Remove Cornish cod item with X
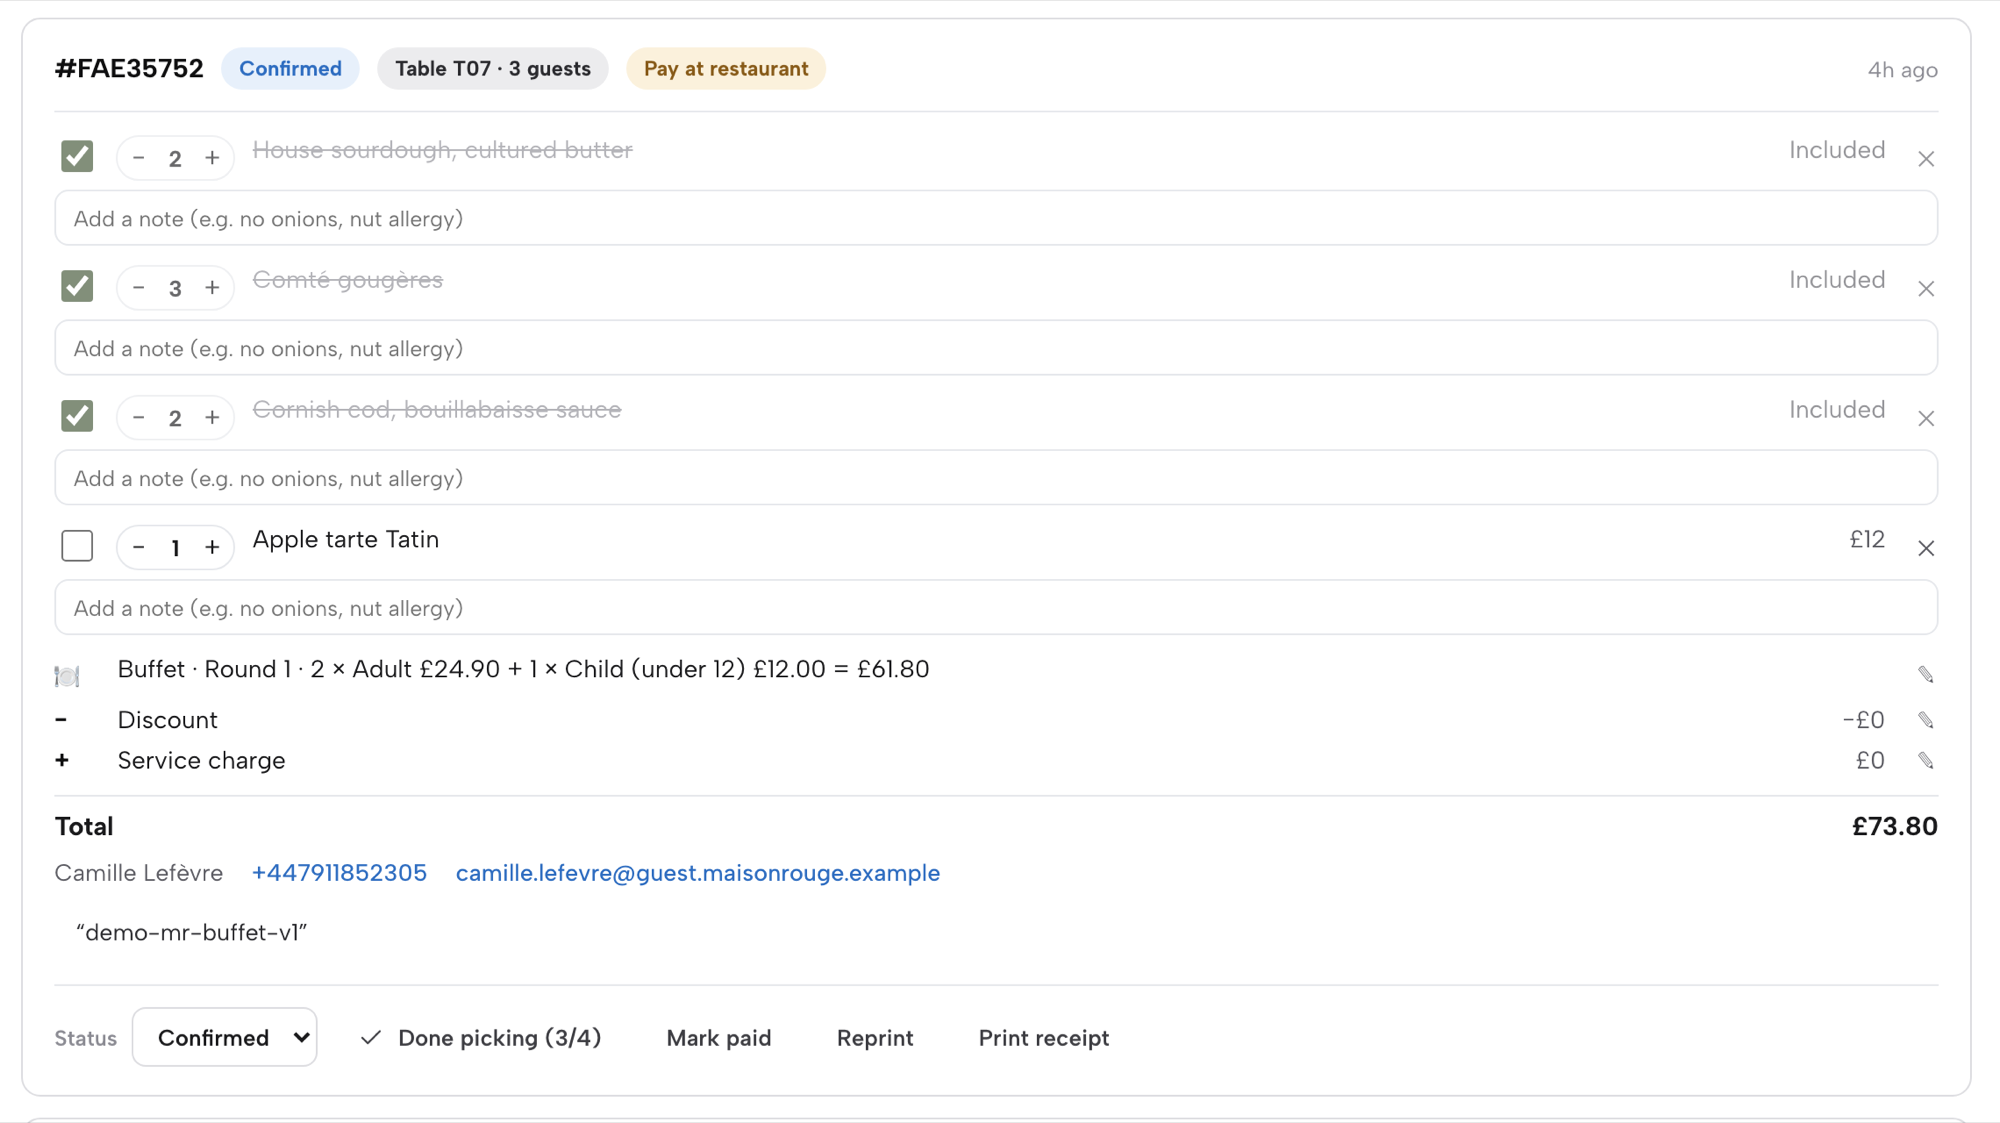This screenshot has height=1123, width=2000. pos(1926,419)
